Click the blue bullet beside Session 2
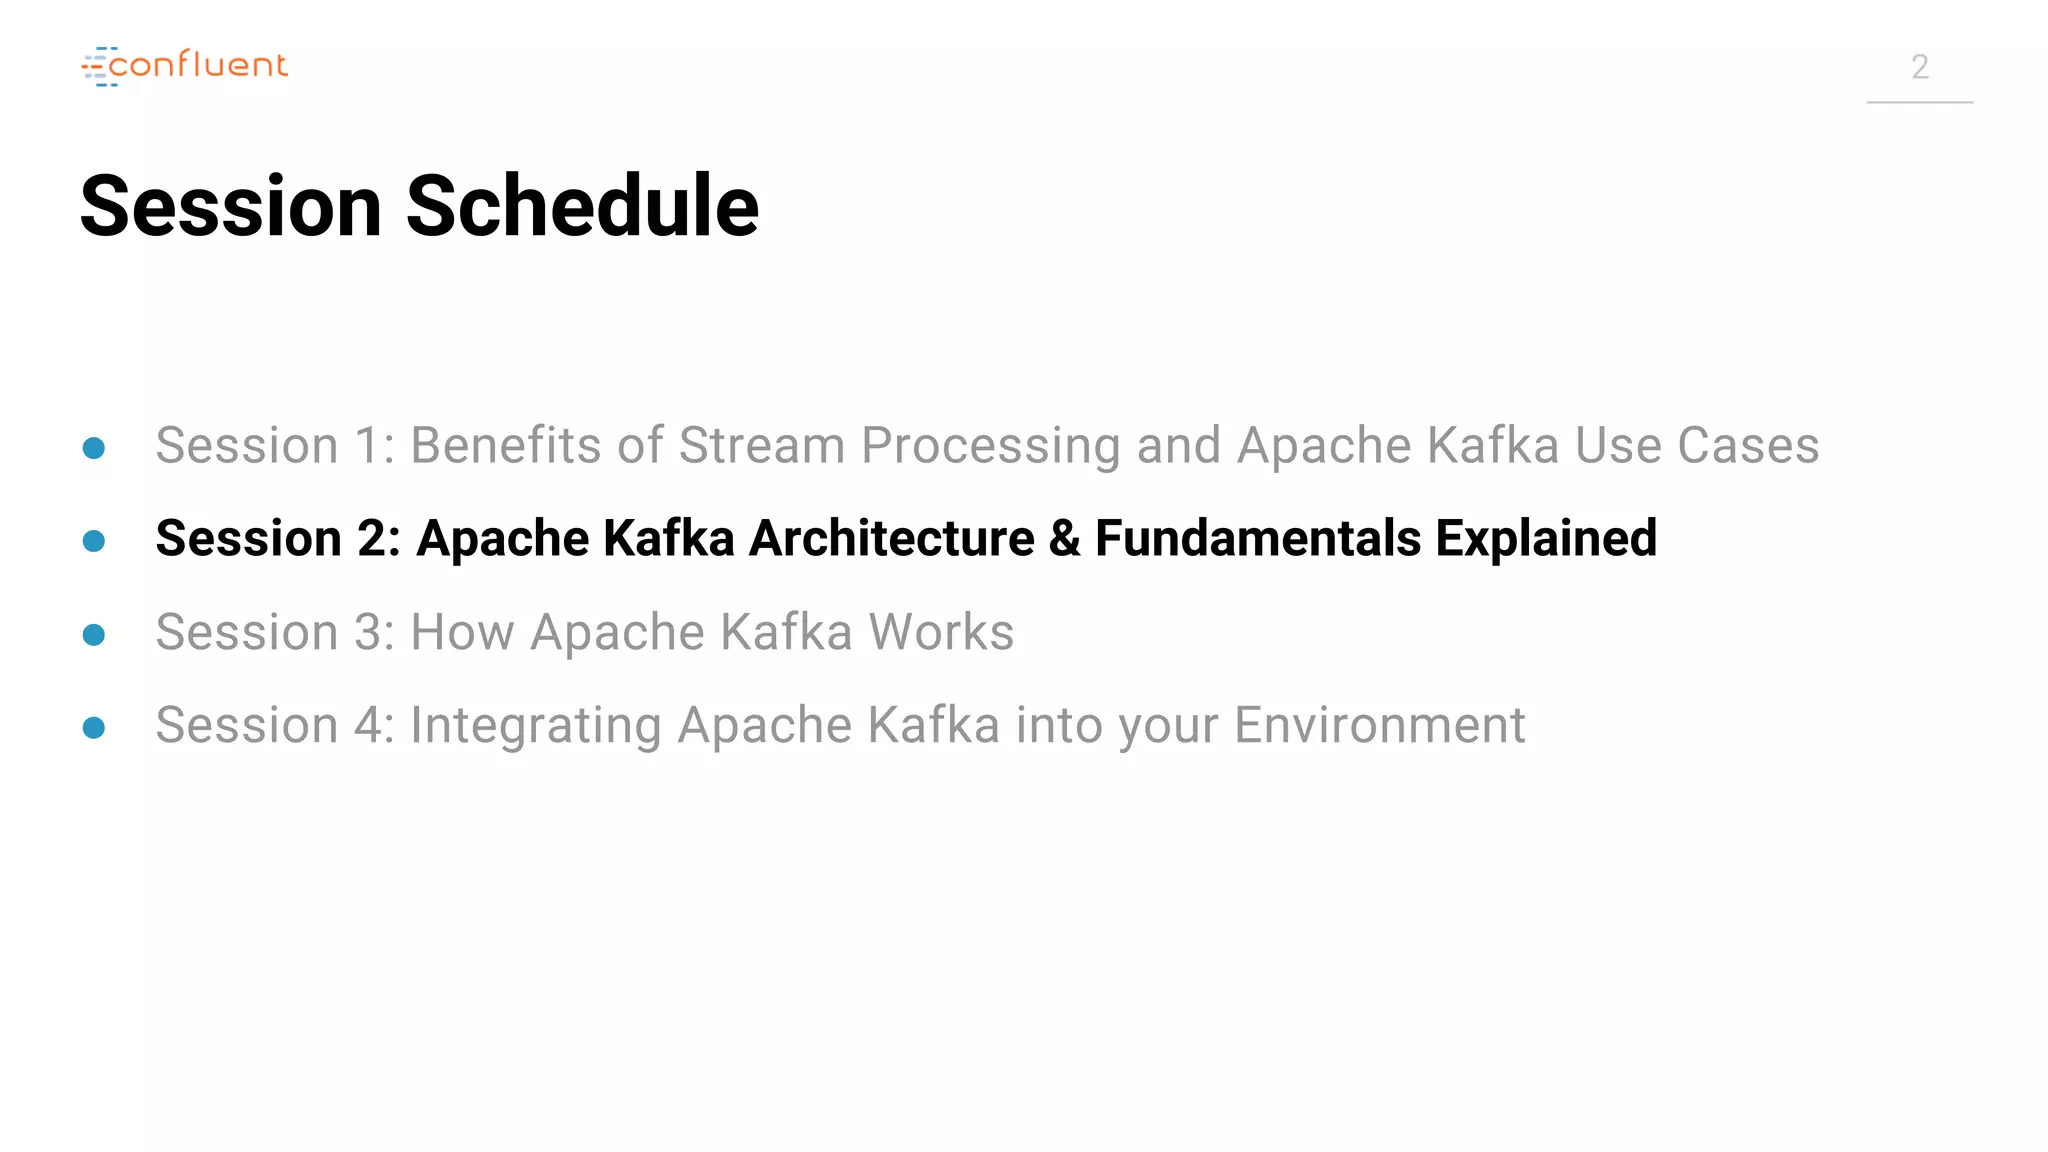 tap(94, 541)
